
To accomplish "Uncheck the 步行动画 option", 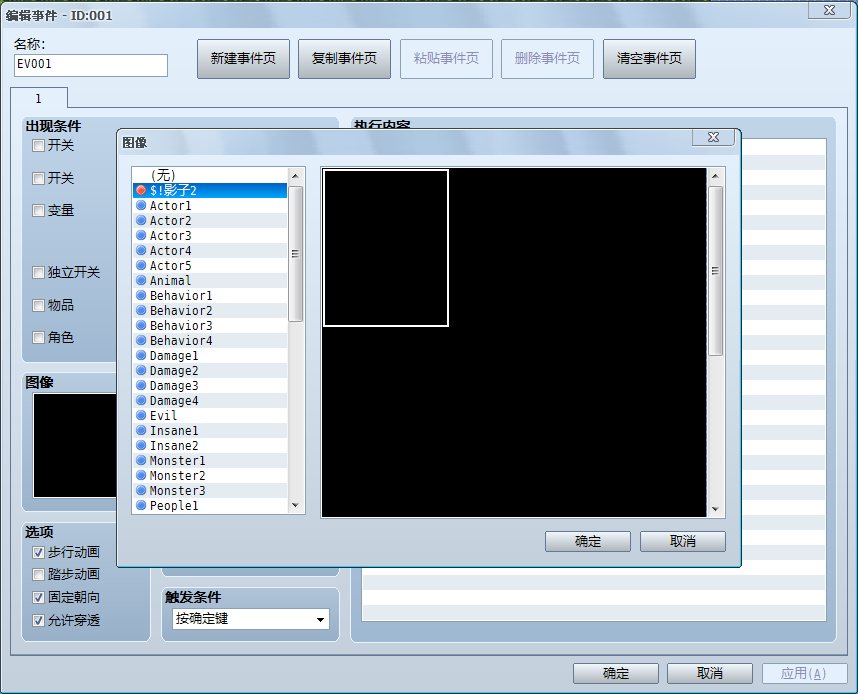I will coord(38,553).
